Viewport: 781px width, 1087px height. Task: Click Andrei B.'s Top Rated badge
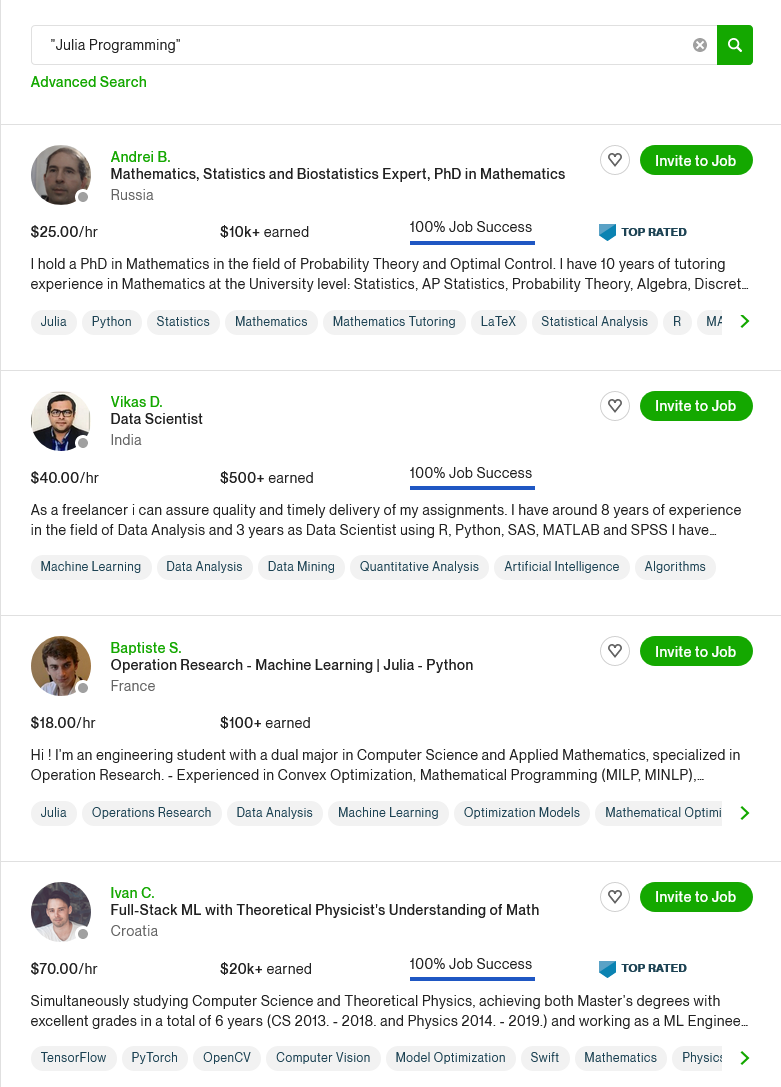643,232
